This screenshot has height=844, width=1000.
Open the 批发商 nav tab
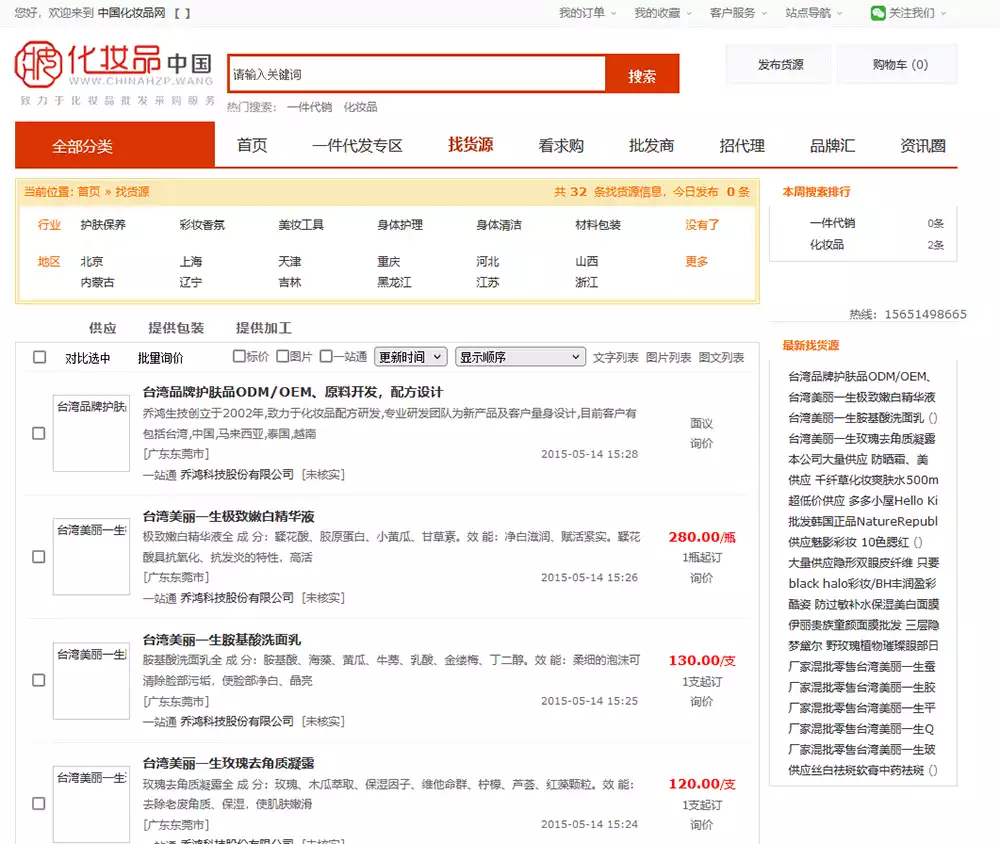tap(651, 145)
